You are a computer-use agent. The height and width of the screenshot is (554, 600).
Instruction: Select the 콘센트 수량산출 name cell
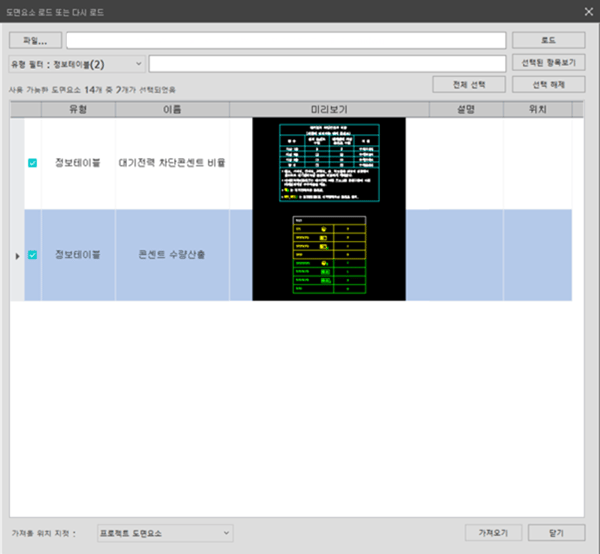click(x=172, y=255)
